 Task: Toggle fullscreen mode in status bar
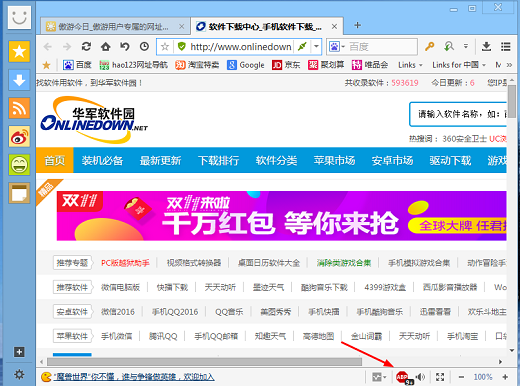tap(440, 377)
